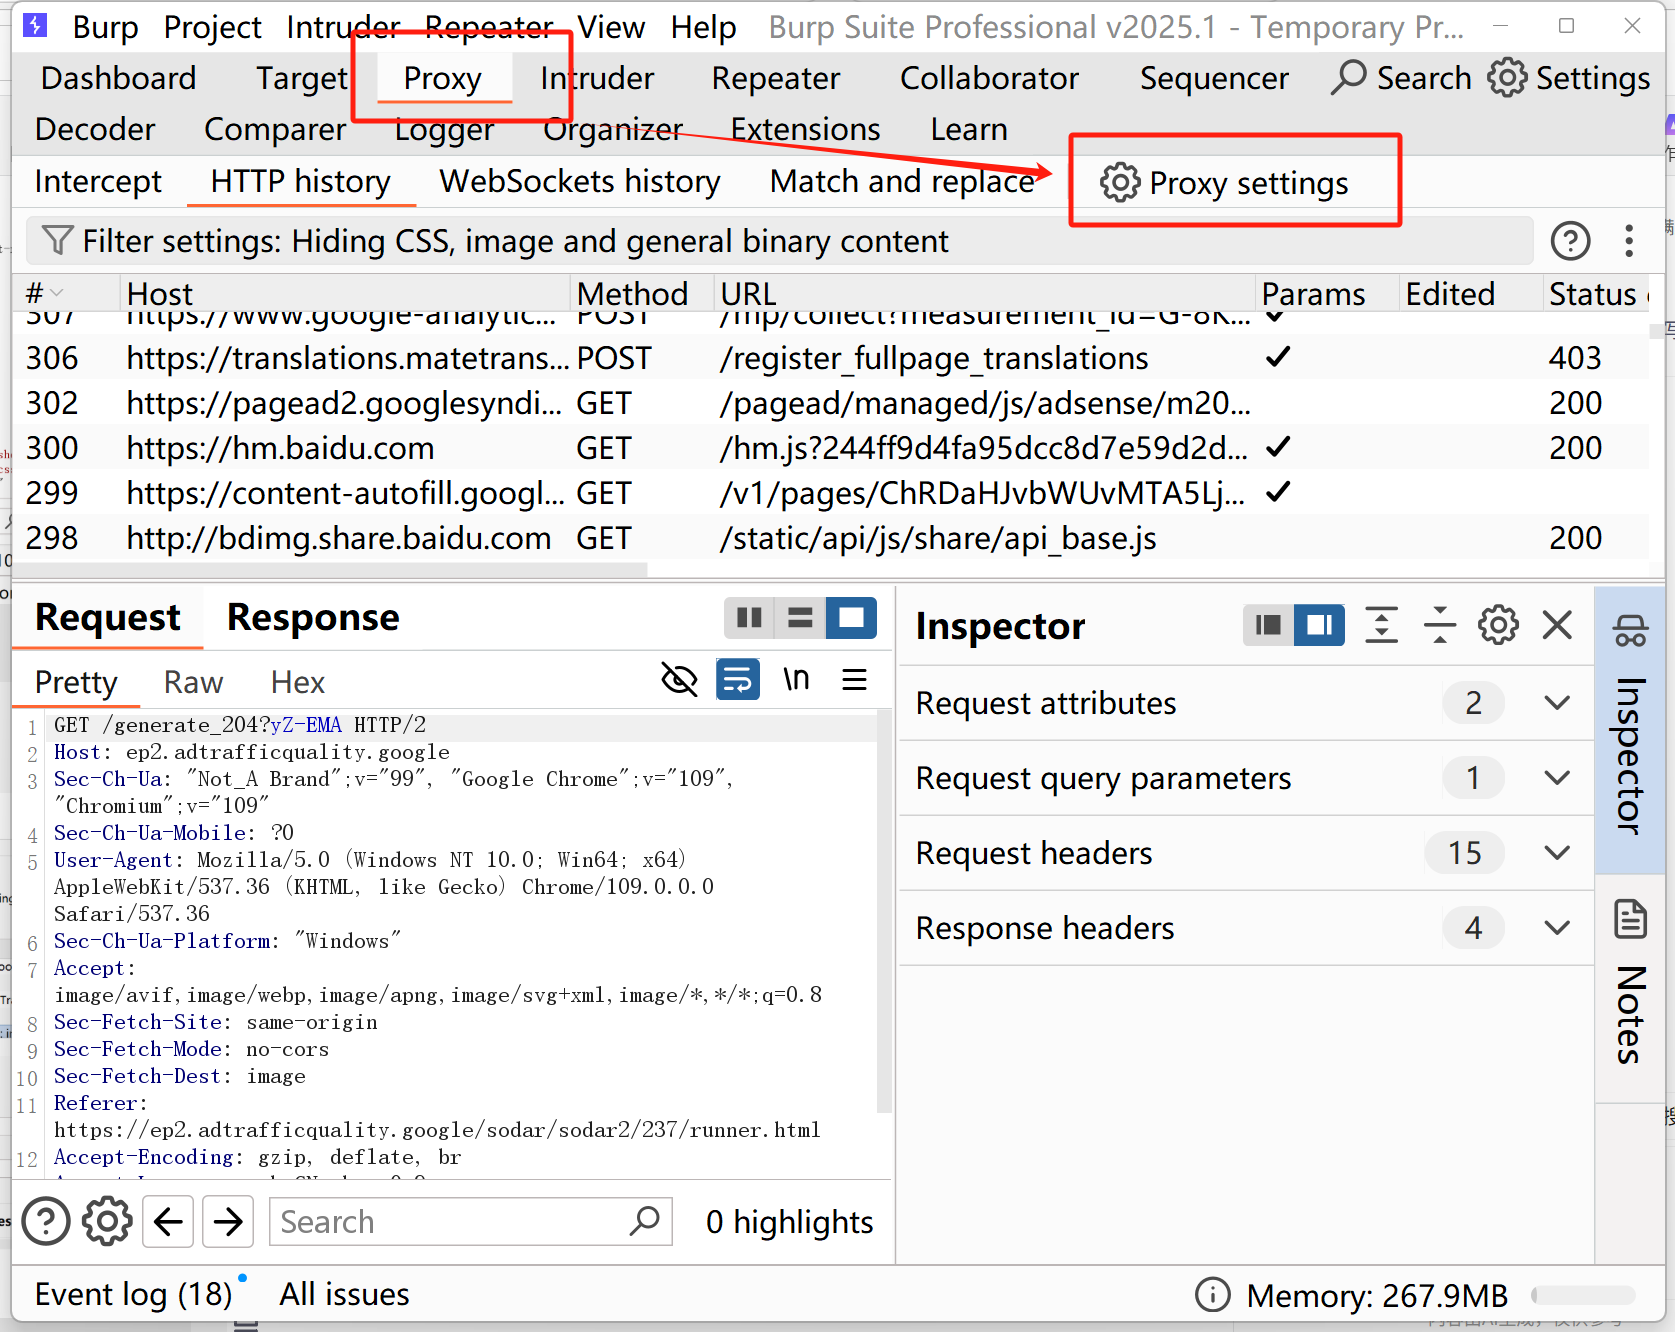1675x1332 pixels.
Task: Open the message editor hamburger menu
Action: coord(854,680)
